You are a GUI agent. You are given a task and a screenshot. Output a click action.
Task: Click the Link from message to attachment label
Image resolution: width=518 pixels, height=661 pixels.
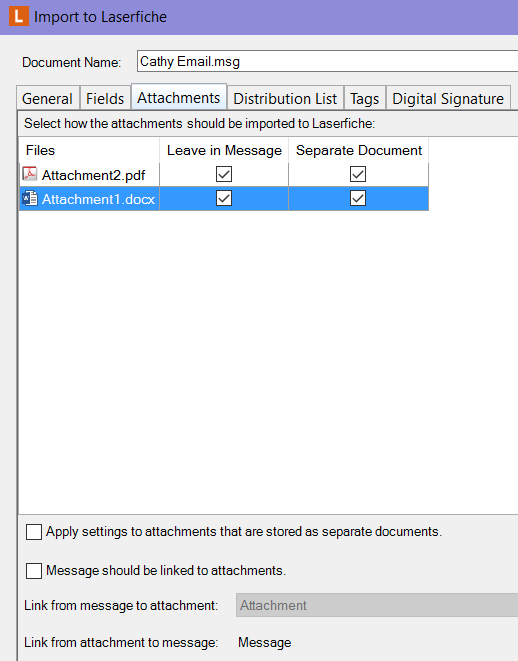[x=121, y=605]
